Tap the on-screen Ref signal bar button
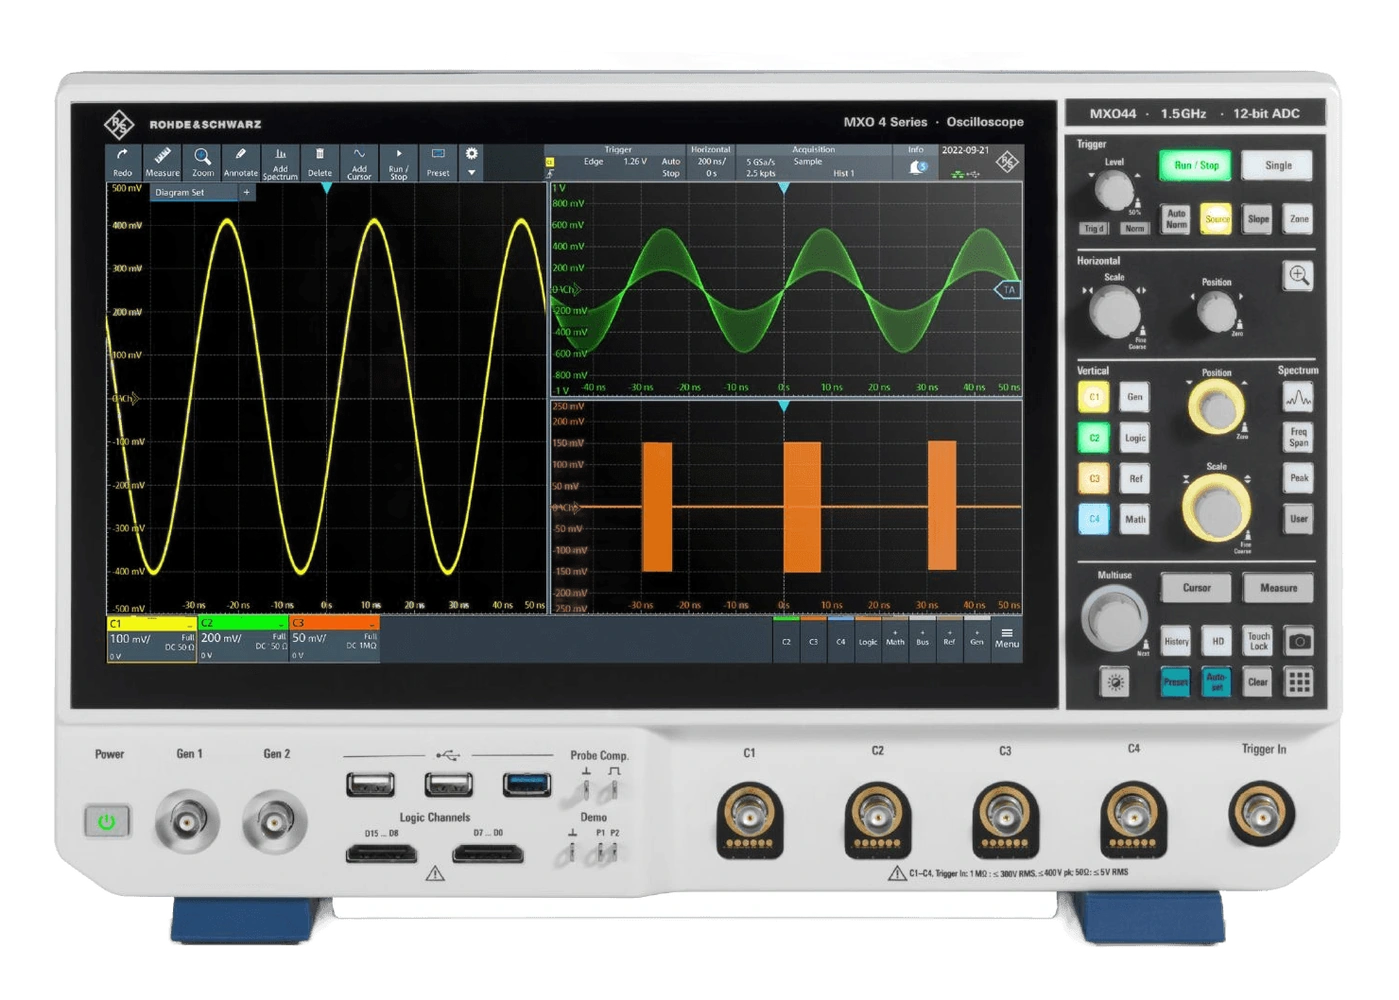This screenshot has width=1399, height=1000. click(949, 640)
